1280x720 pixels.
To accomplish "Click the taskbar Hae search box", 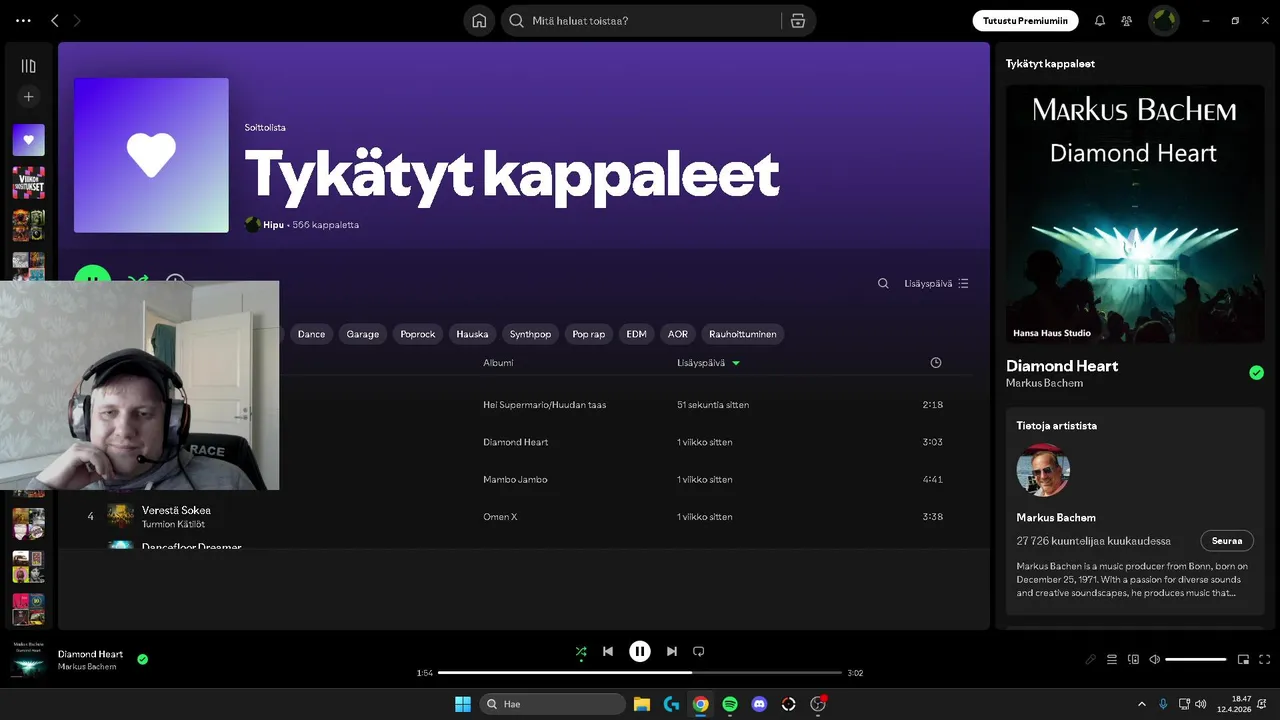I will point(550,704).
